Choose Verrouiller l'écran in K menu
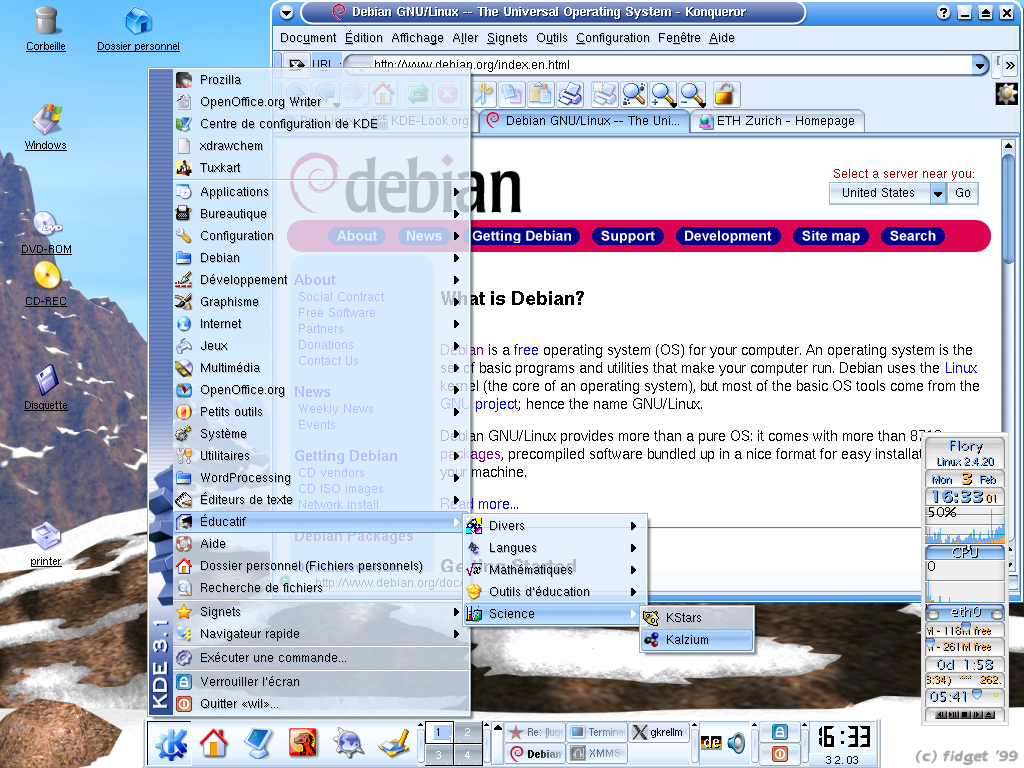 pyautogui.click(x=321, y=681)
